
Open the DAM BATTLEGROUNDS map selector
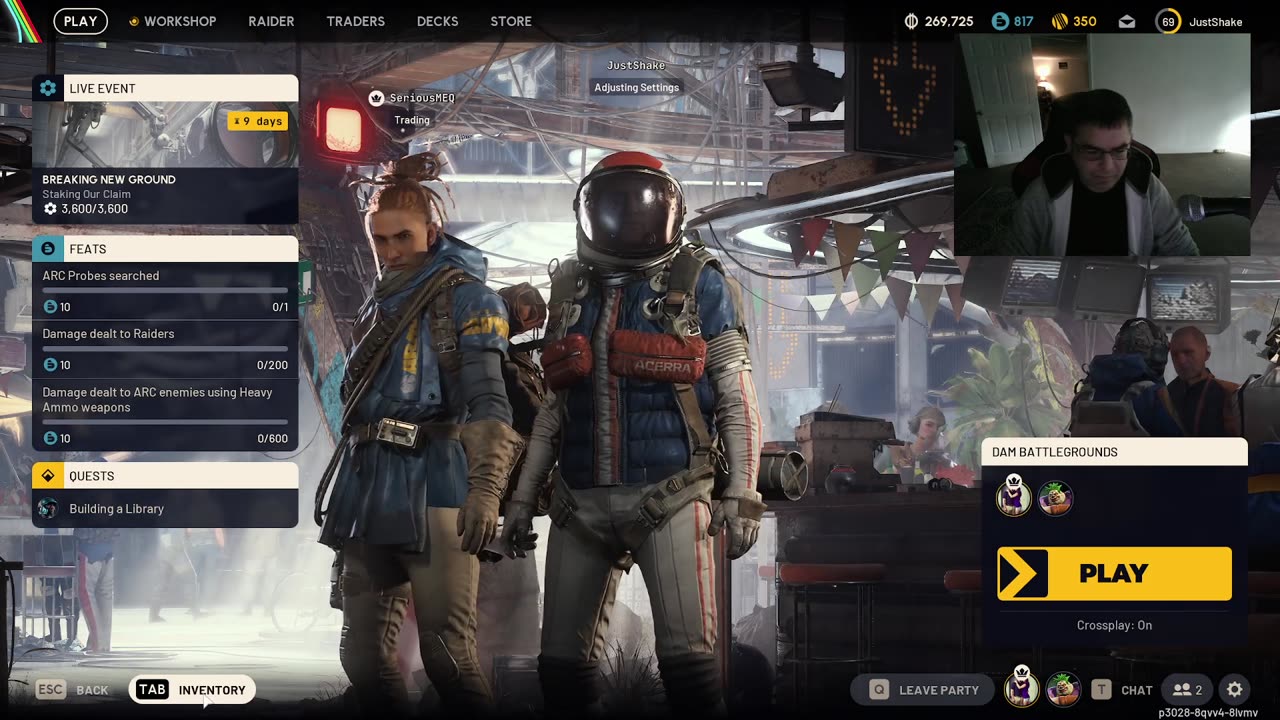coord(1115,452)
